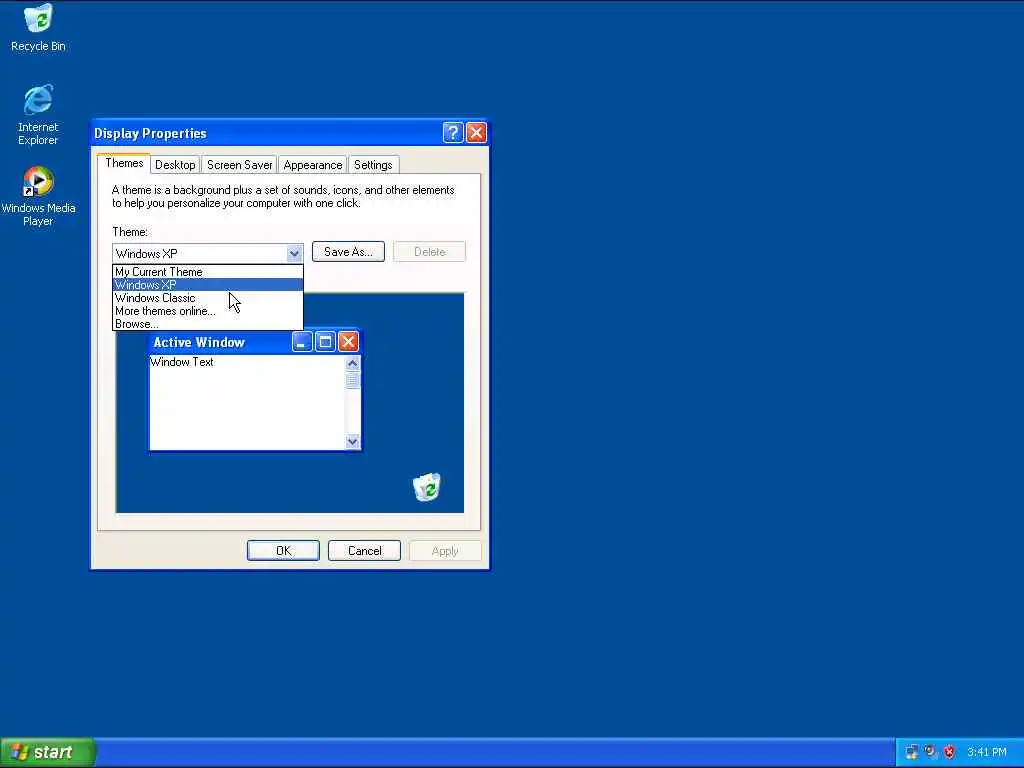Select the Windows XP theme option
This screenshot has width=1024, height=768.
208,285
